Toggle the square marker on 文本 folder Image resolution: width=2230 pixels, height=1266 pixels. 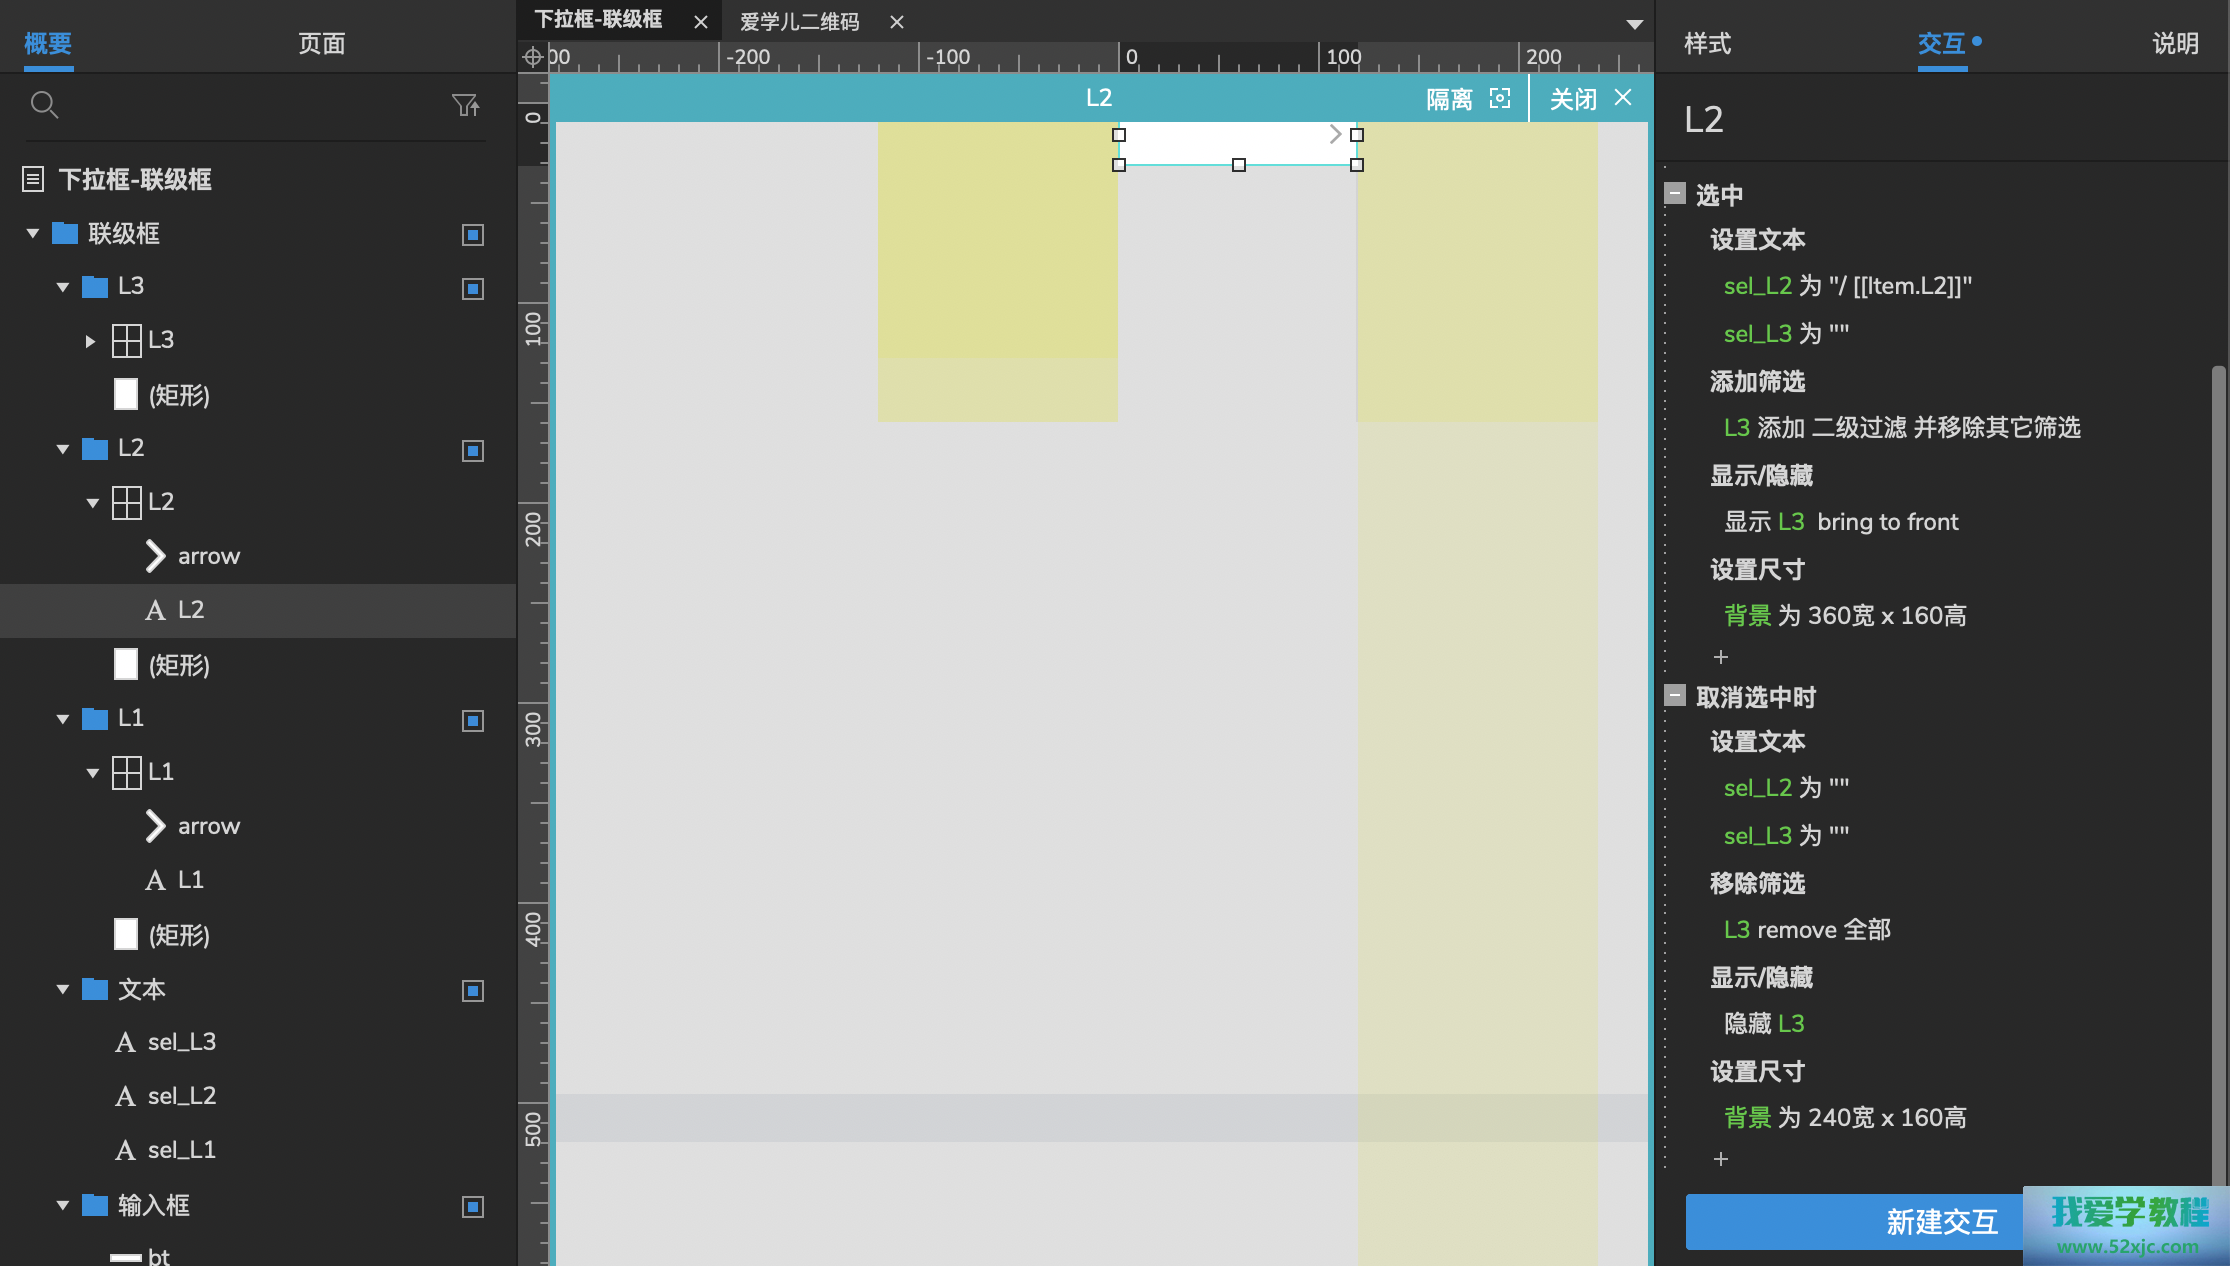[x=473, y=991]
